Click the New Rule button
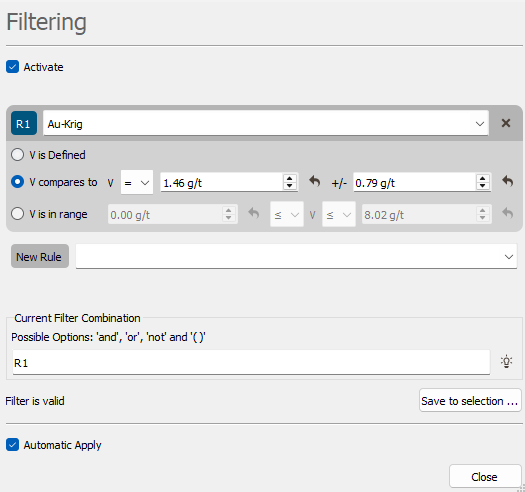Viewport: 525px width, 492px height. pyautogui.click(x=40, y=256)
